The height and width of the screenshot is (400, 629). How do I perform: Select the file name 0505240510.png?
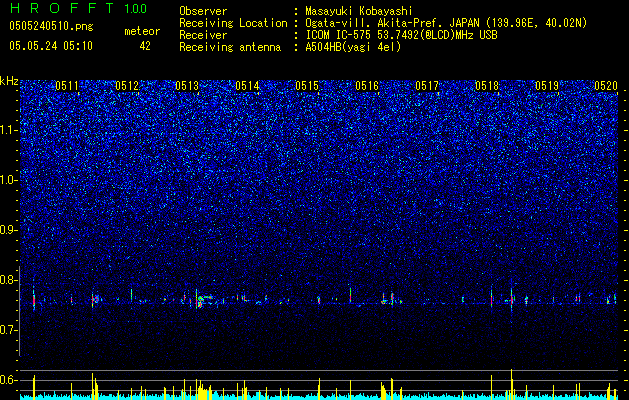(51, 27)
